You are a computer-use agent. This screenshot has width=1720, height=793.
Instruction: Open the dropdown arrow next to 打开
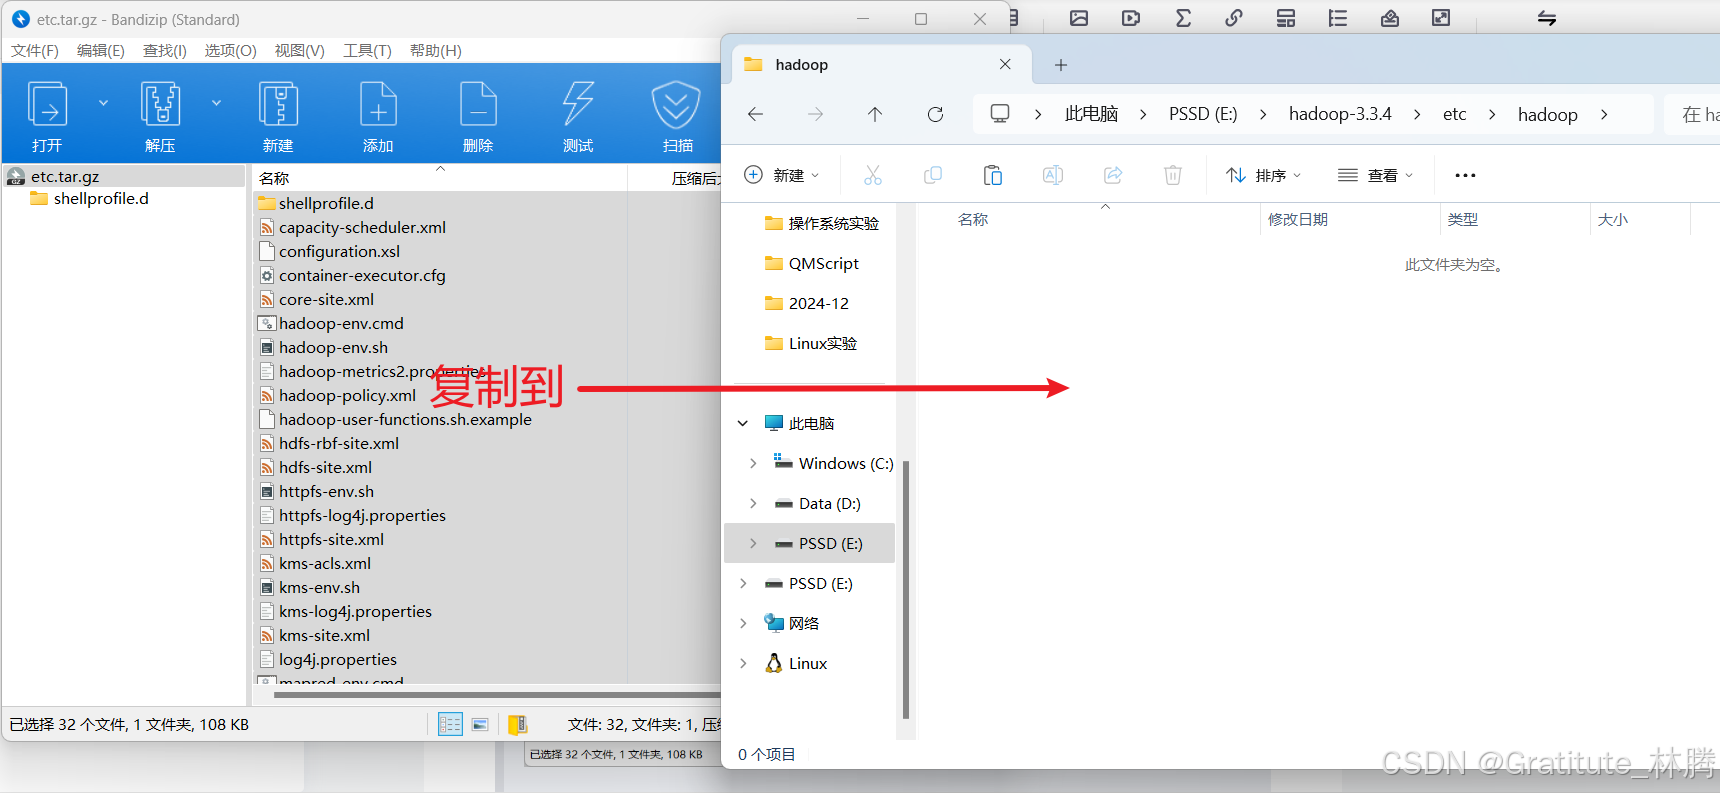[x=103, y=103]
